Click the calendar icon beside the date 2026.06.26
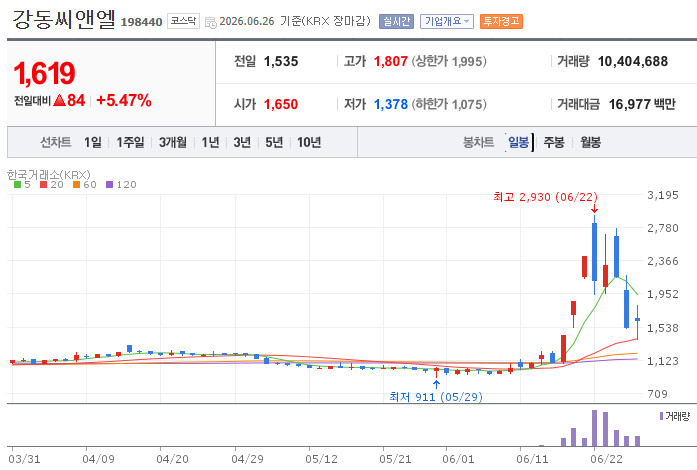The width and height of the screenshot is (697, 470). [211, 22]
